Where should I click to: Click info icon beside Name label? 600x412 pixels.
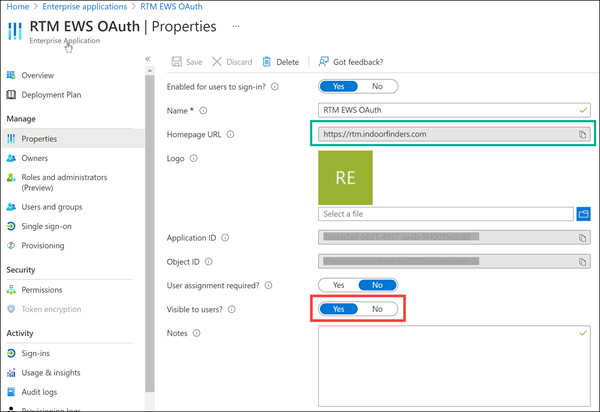(x=203, y=111)
